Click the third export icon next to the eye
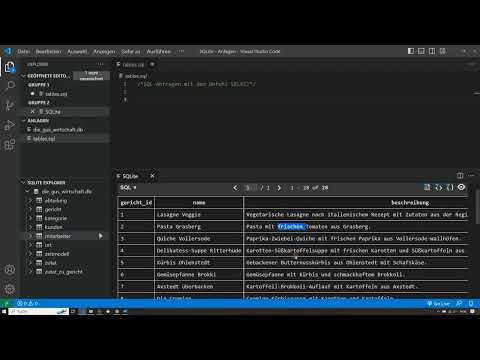The height and width of the screenshot is (360, 480). pyautogui.click(x=450, y=187)
